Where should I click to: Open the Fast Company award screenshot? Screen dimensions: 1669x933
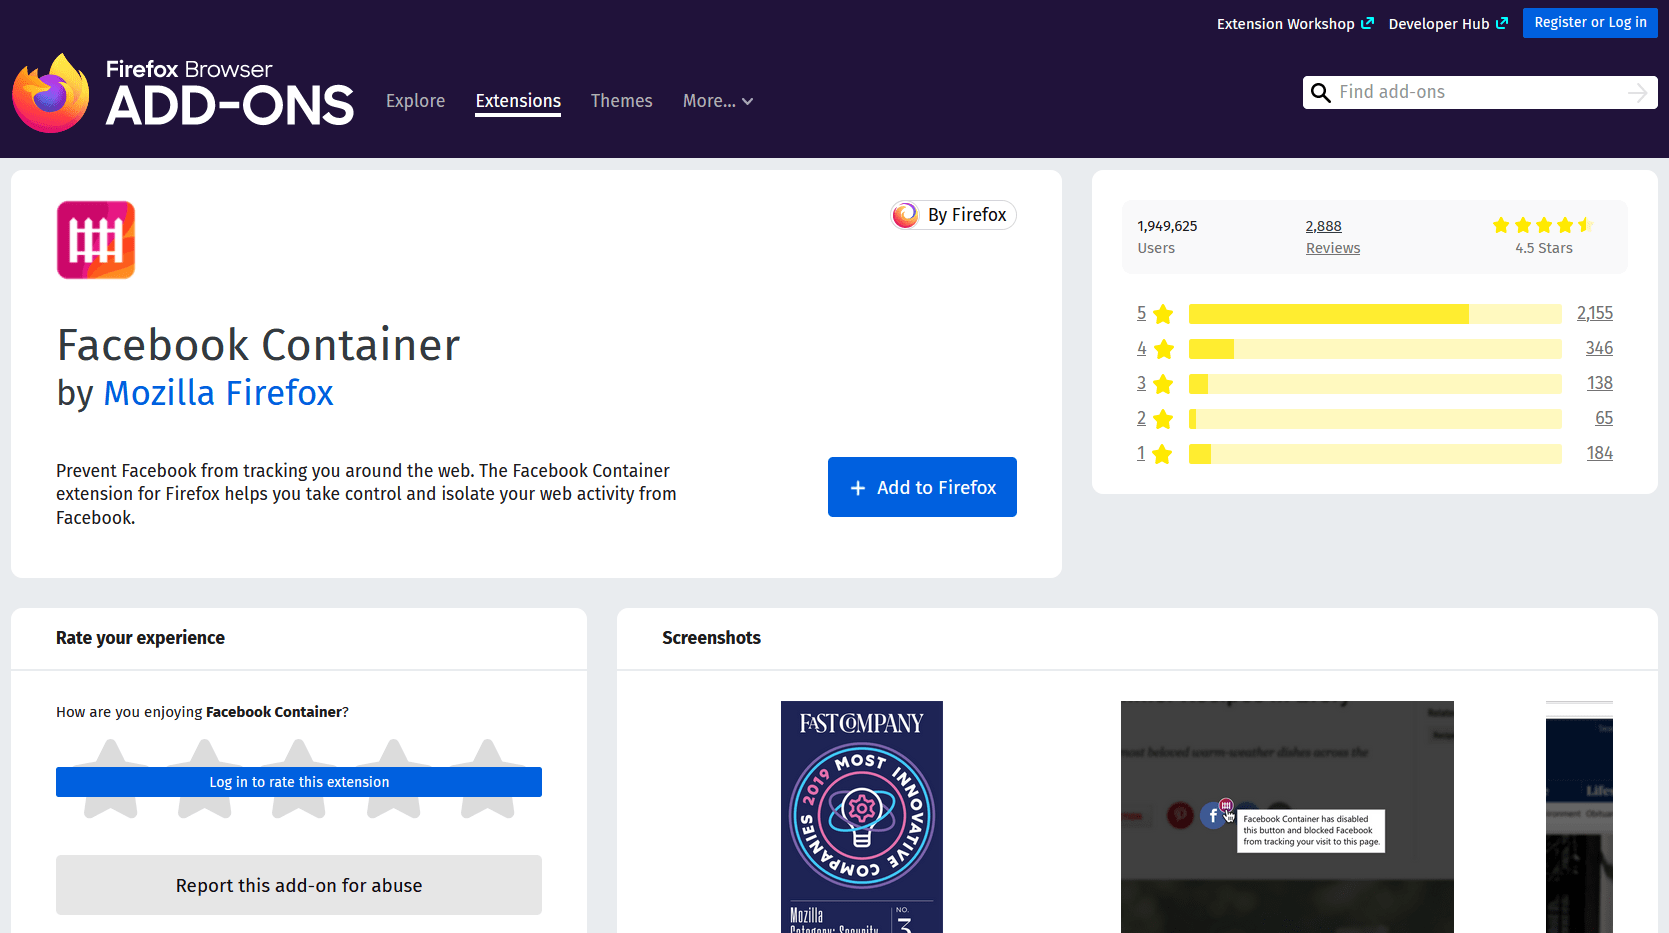click(x=861, y=817)
